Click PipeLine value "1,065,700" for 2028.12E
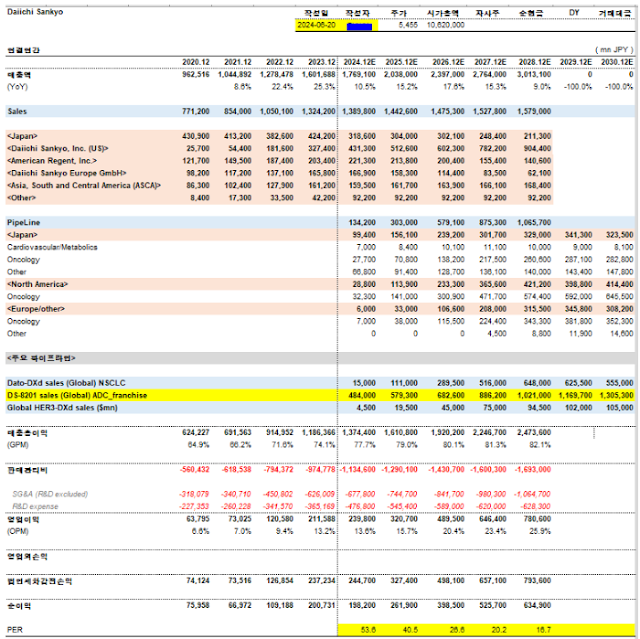 pos(534,223)
